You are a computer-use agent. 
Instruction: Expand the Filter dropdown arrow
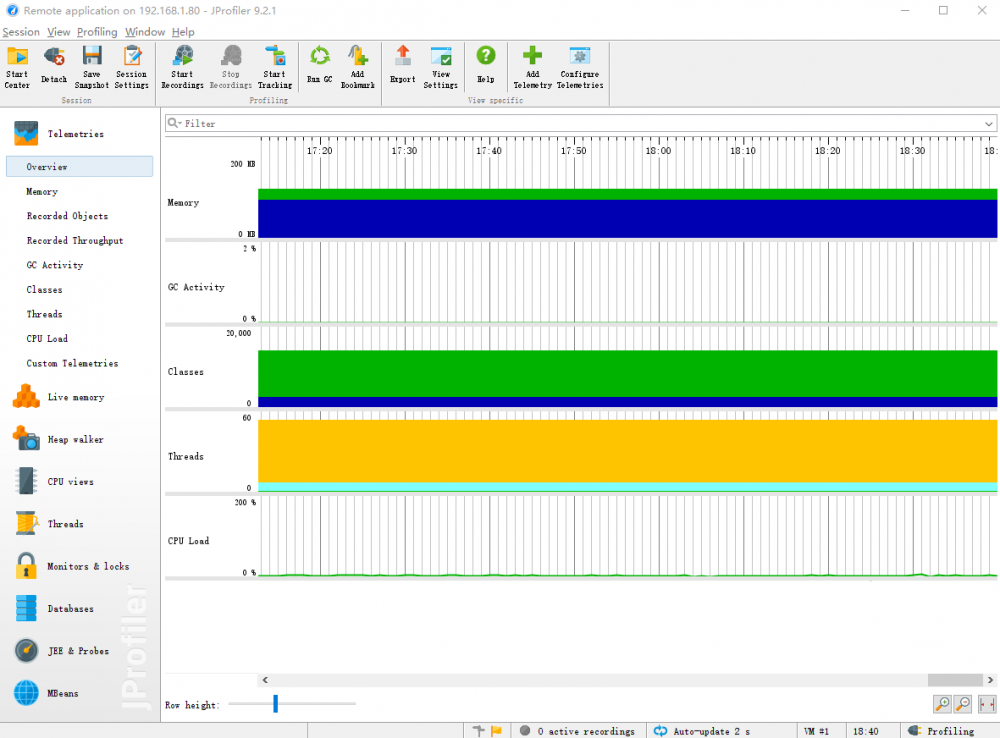pos(988,124)
